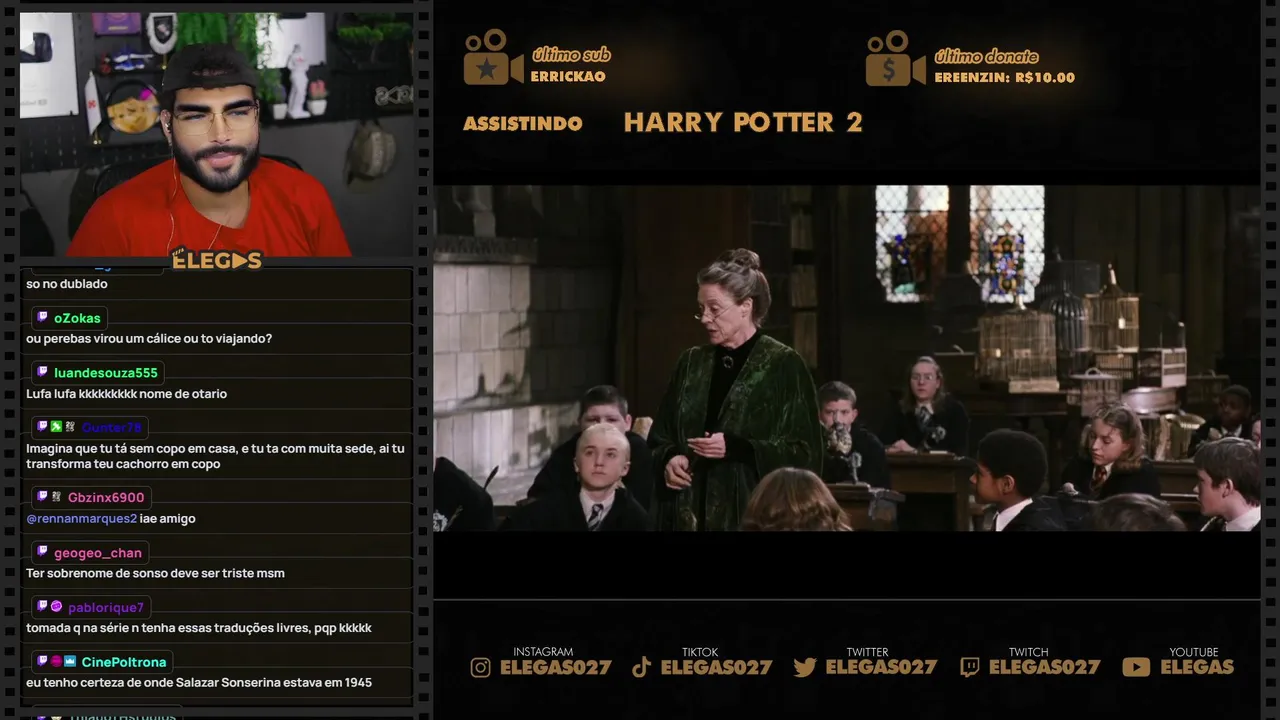Click the message beginning 'tomada q na série'
Image resolution: width=1280 pixels, height=720 pixels.
199,628
